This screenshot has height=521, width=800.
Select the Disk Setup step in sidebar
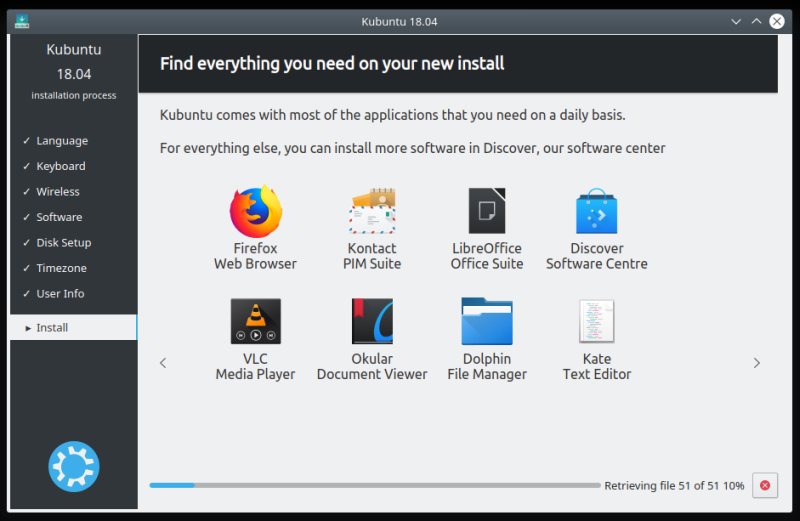(x=63, y=242)
